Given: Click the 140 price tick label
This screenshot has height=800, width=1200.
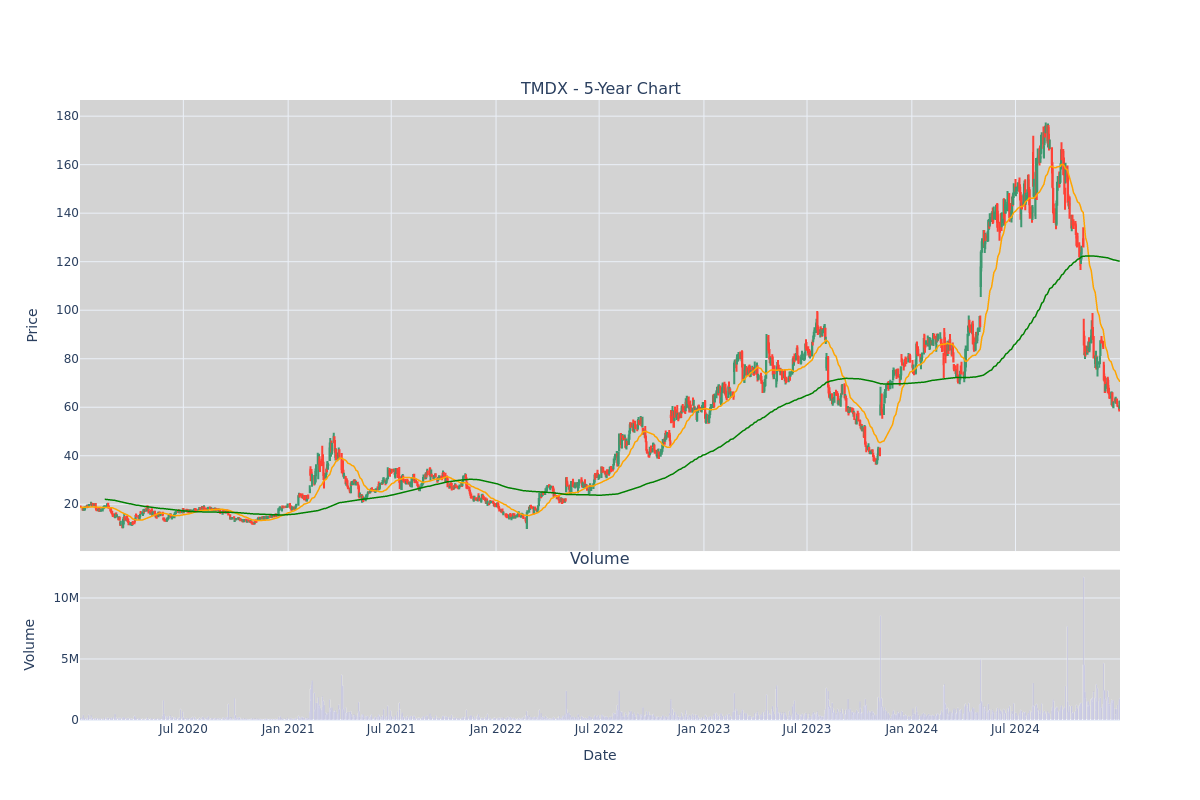Looking at the screenshot, I should pyautogui.click(x=66, y=213).
